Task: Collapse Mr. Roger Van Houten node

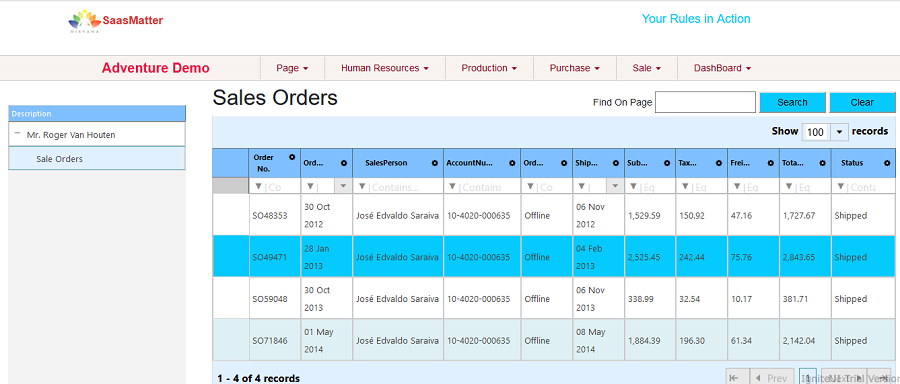Action: point(17,134)
